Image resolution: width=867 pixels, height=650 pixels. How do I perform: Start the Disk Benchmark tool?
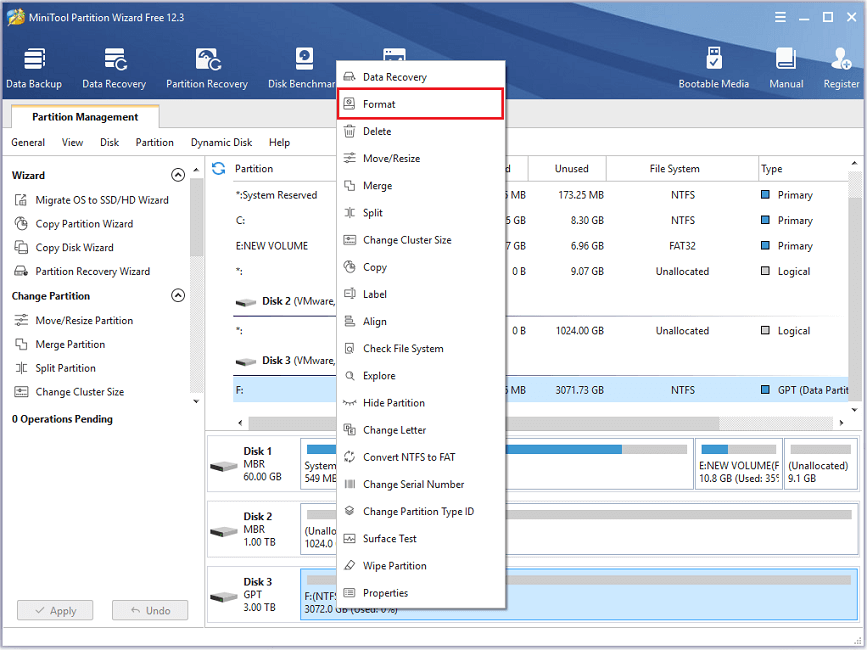click(x=302, y=69)
